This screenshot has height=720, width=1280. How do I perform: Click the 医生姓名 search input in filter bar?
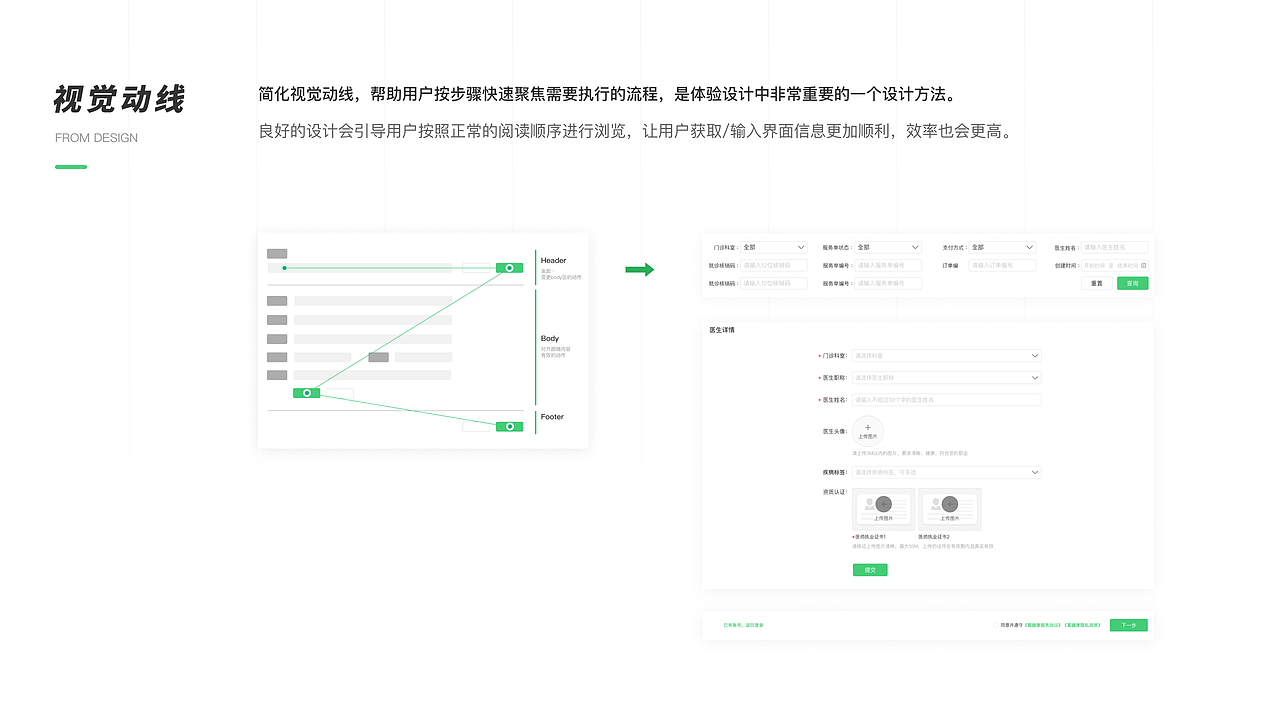click(1115, 247)
